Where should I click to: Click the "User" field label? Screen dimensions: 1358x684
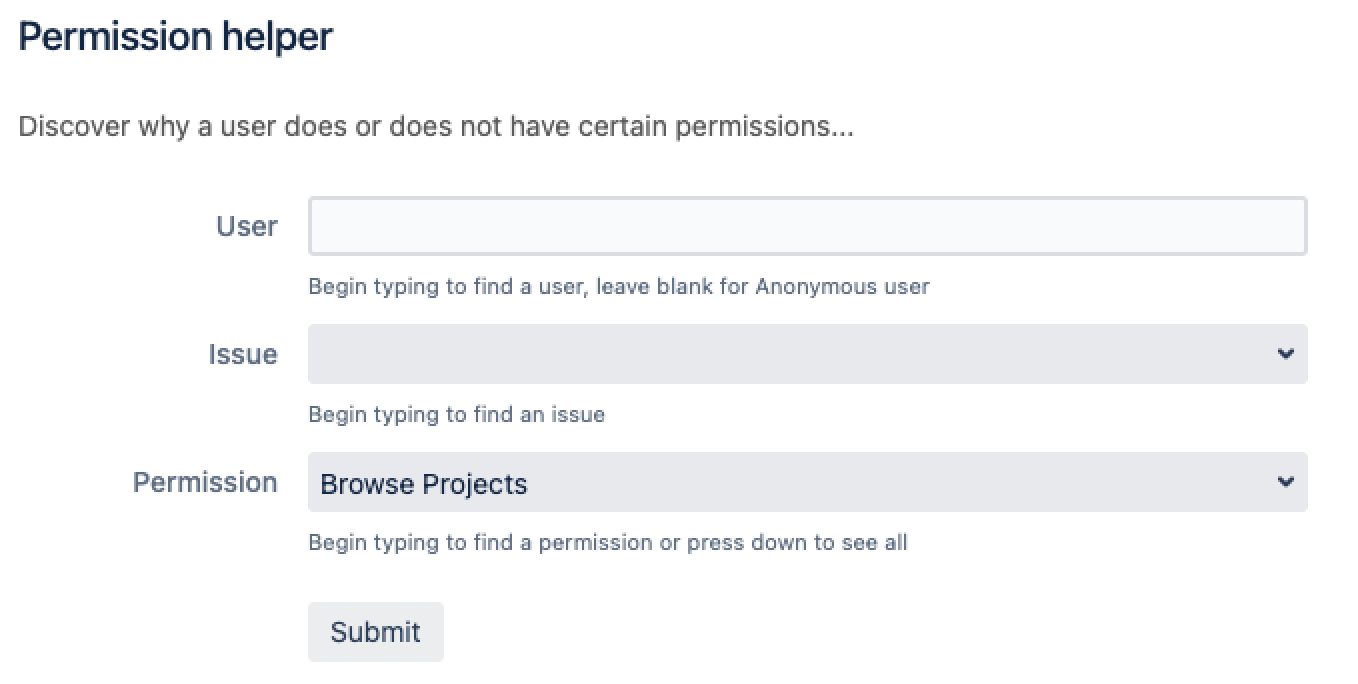coord(246,226)
